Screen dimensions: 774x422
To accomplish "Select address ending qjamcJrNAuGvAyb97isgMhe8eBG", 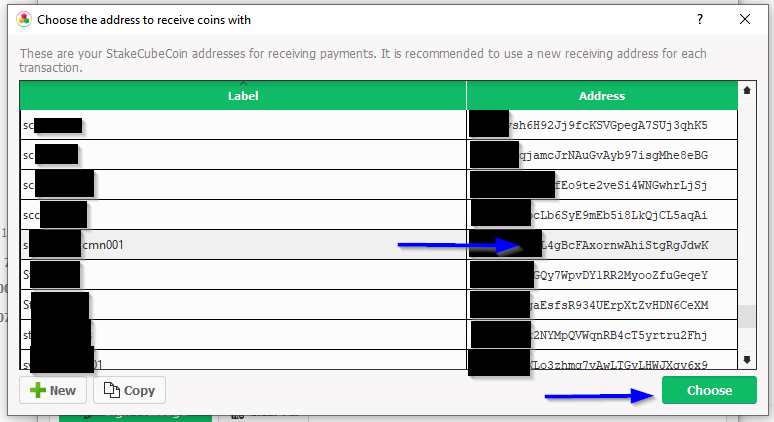I will 602,155.
